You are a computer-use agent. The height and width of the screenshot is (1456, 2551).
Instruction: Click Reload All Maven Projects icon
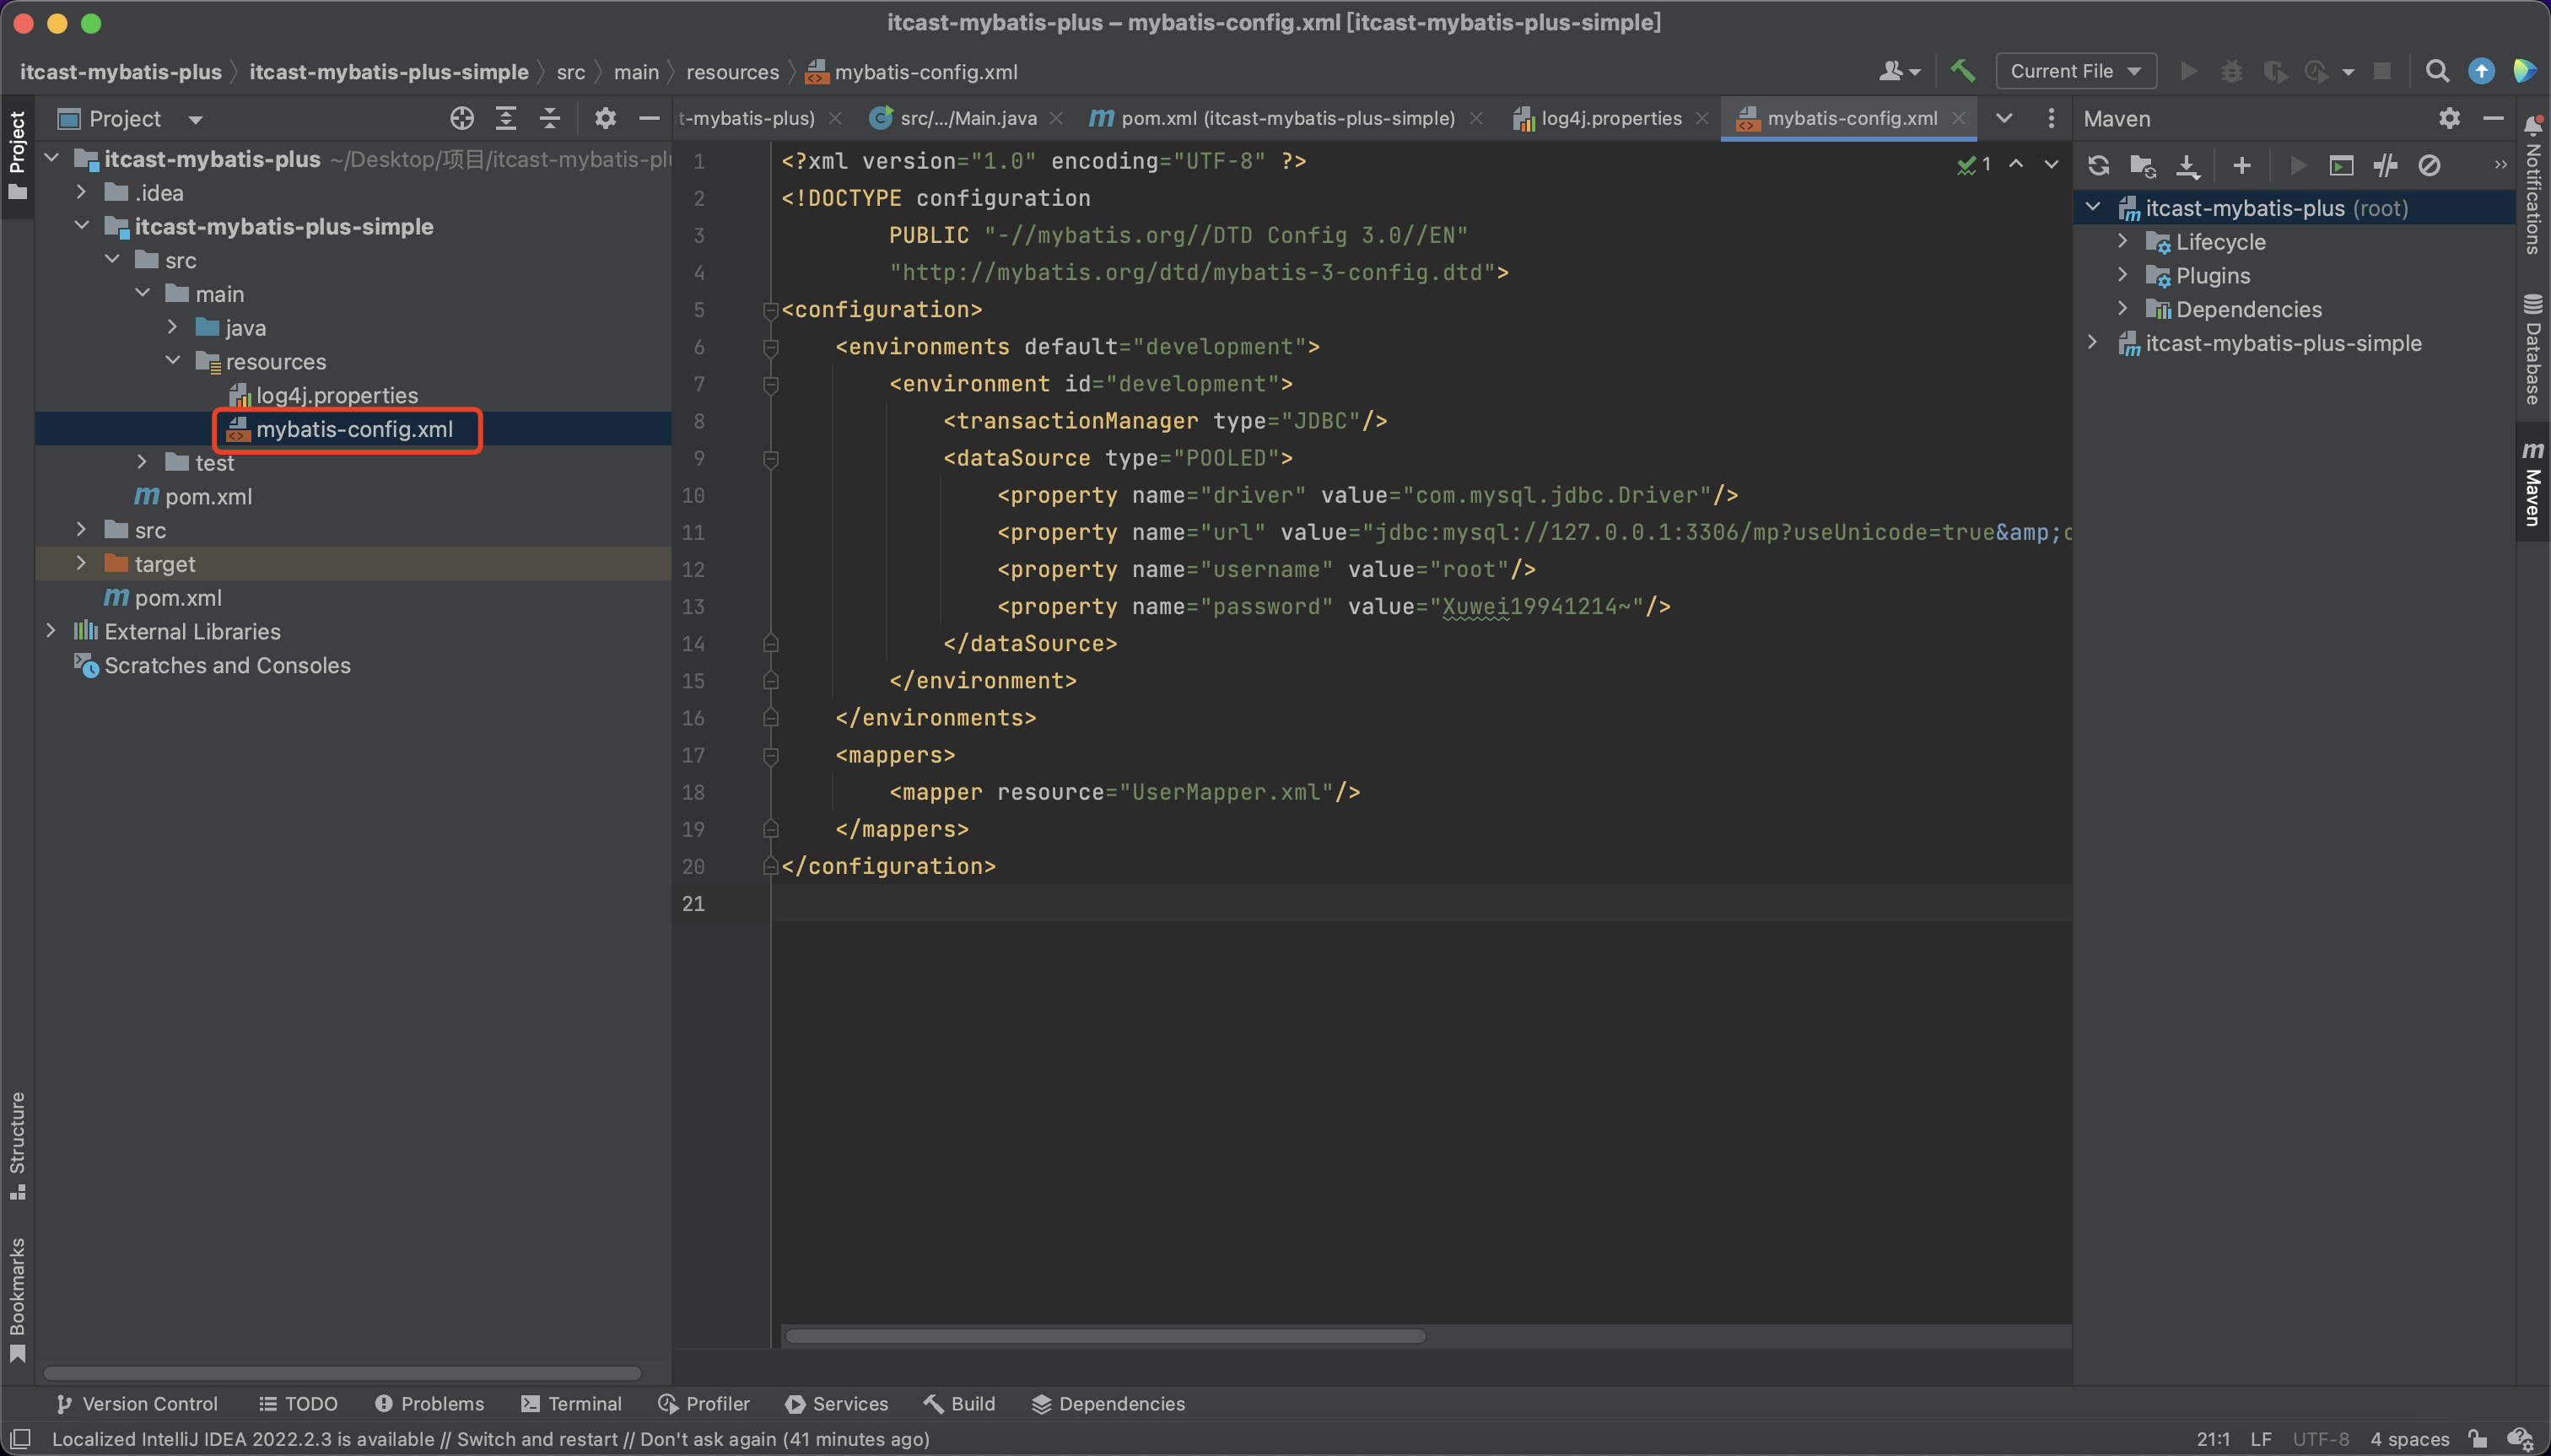(2098, 165)
